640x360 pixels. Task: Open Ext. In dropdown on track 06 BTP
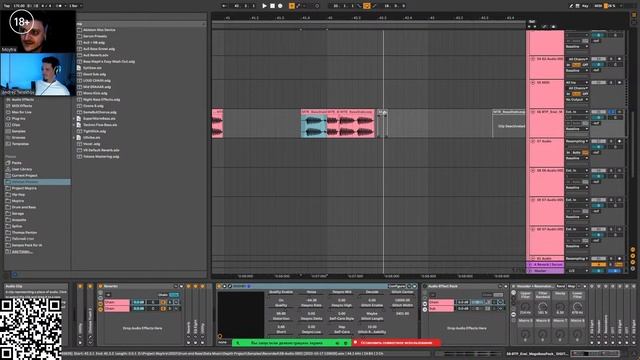(577, 112)
